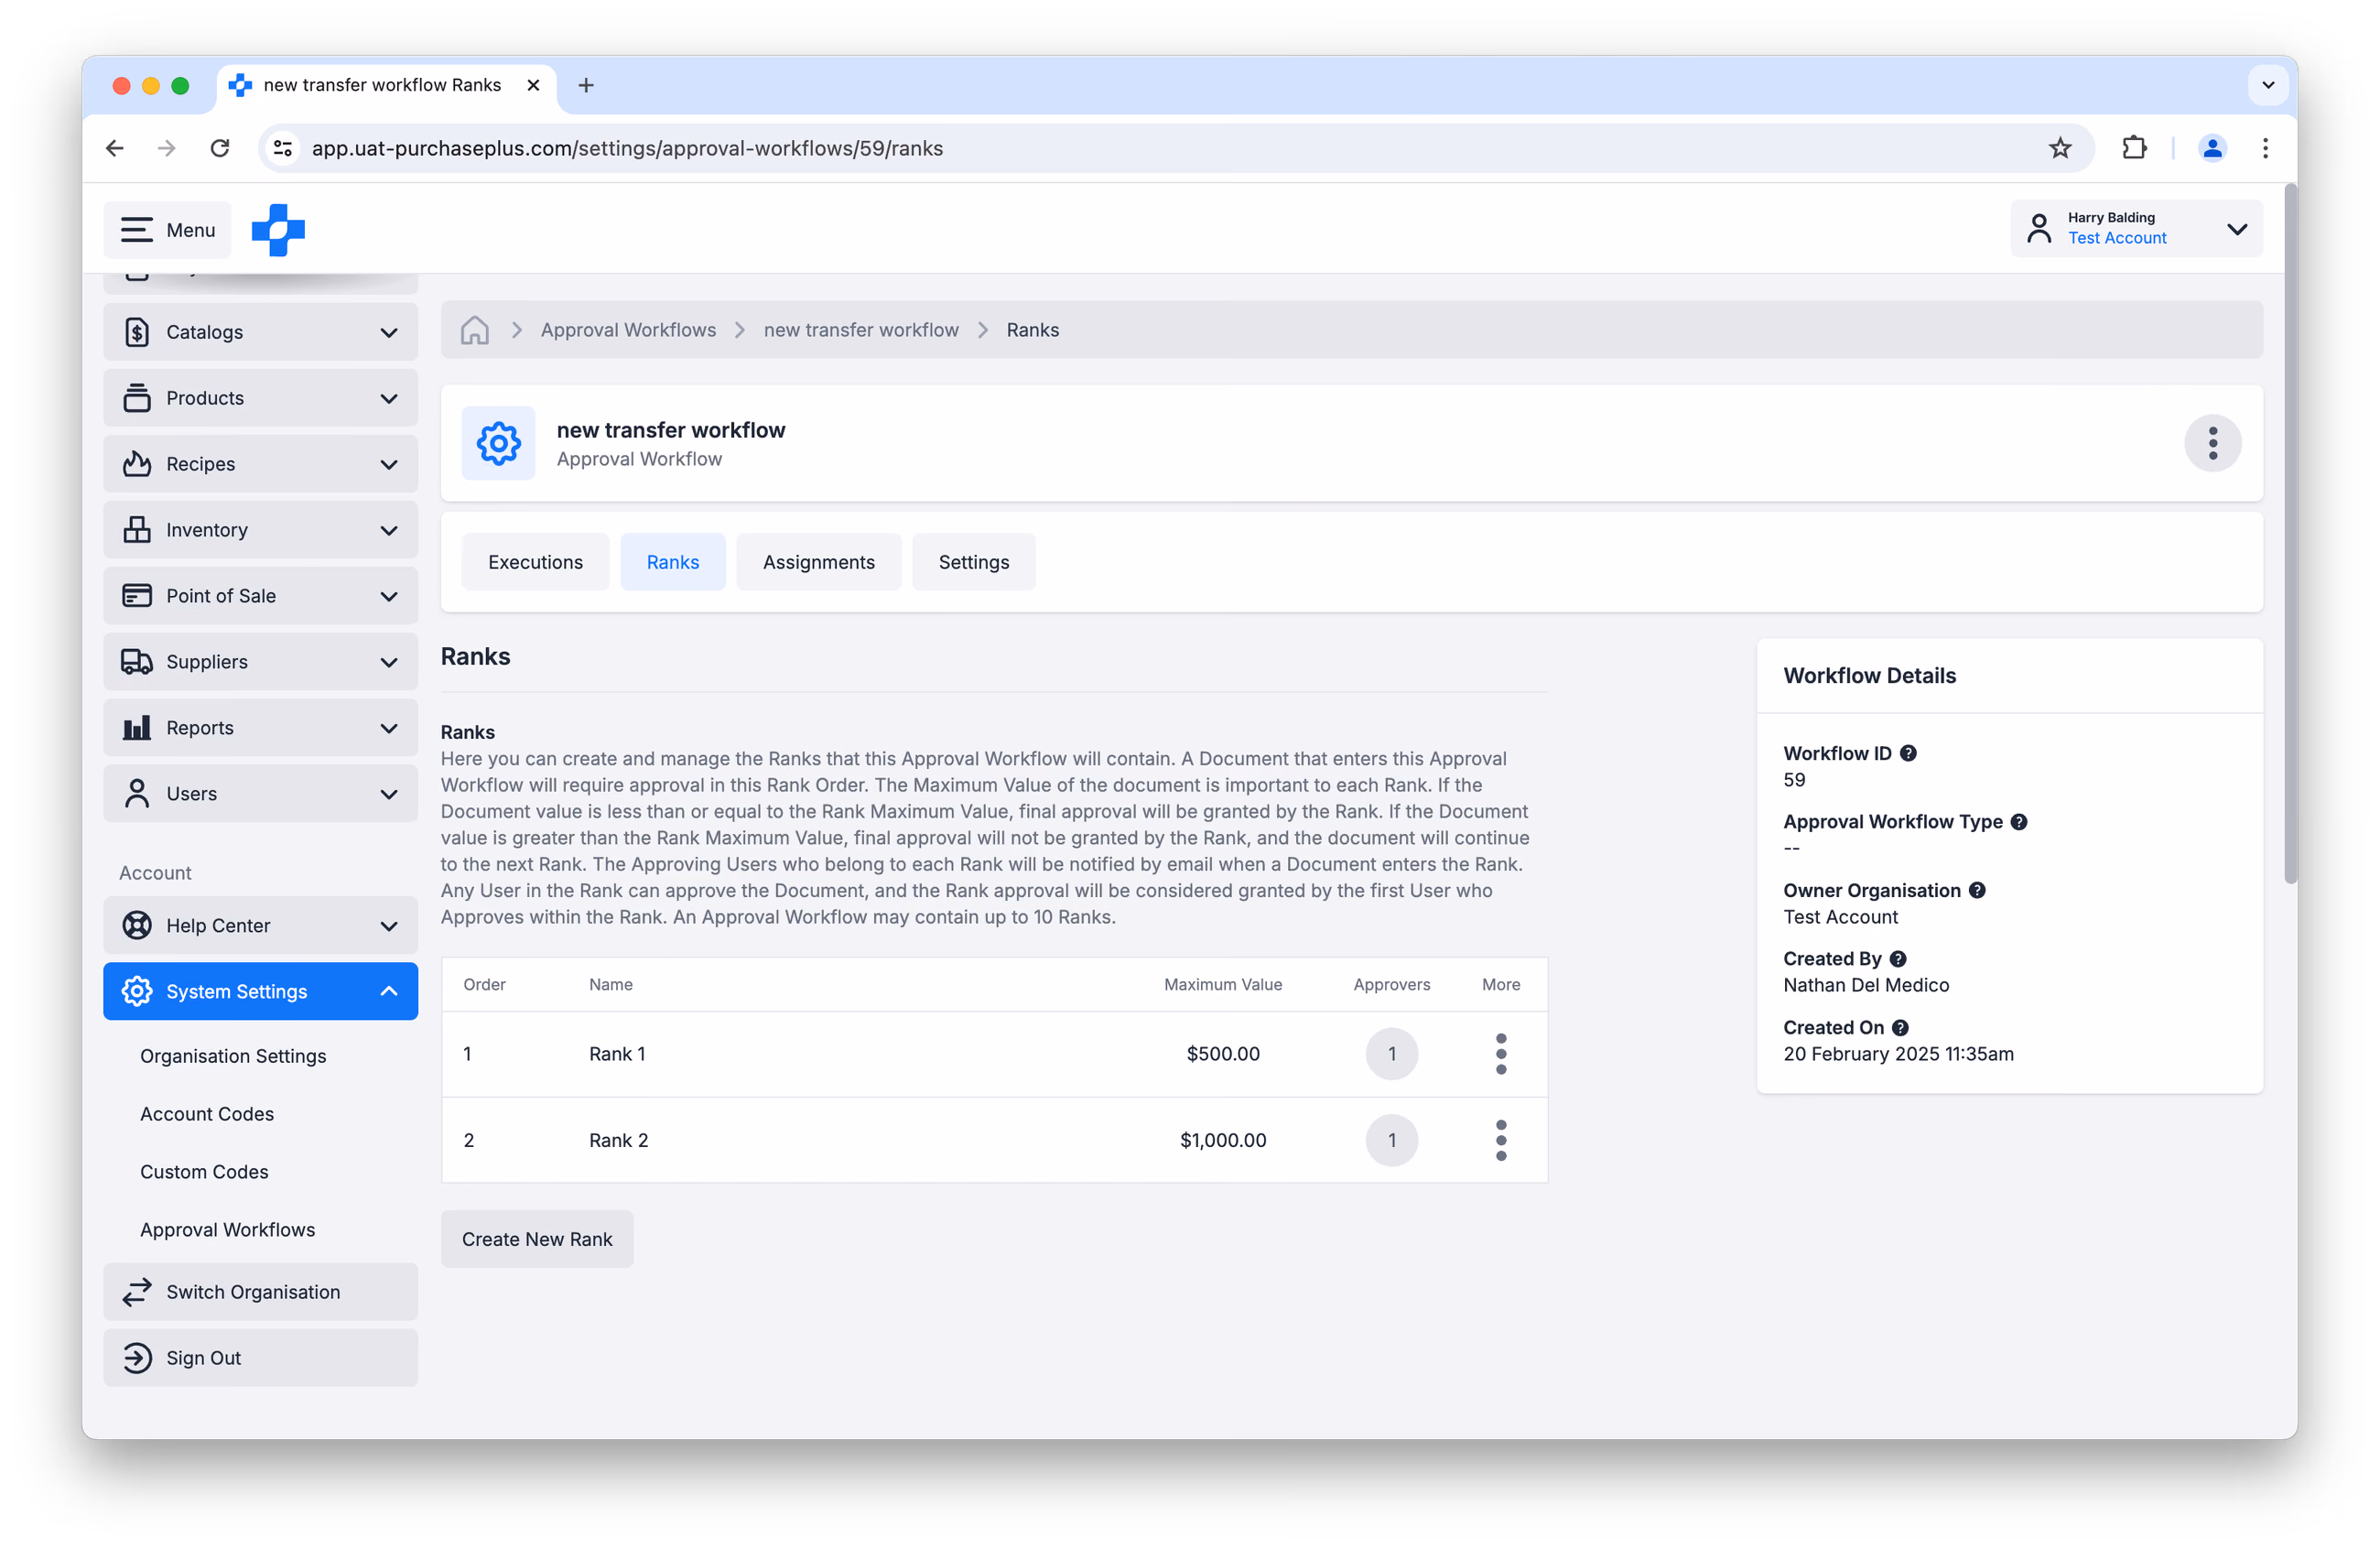Click the Create New Rank button
Screen dimensions: 2380x1548
click(537, 1239)
